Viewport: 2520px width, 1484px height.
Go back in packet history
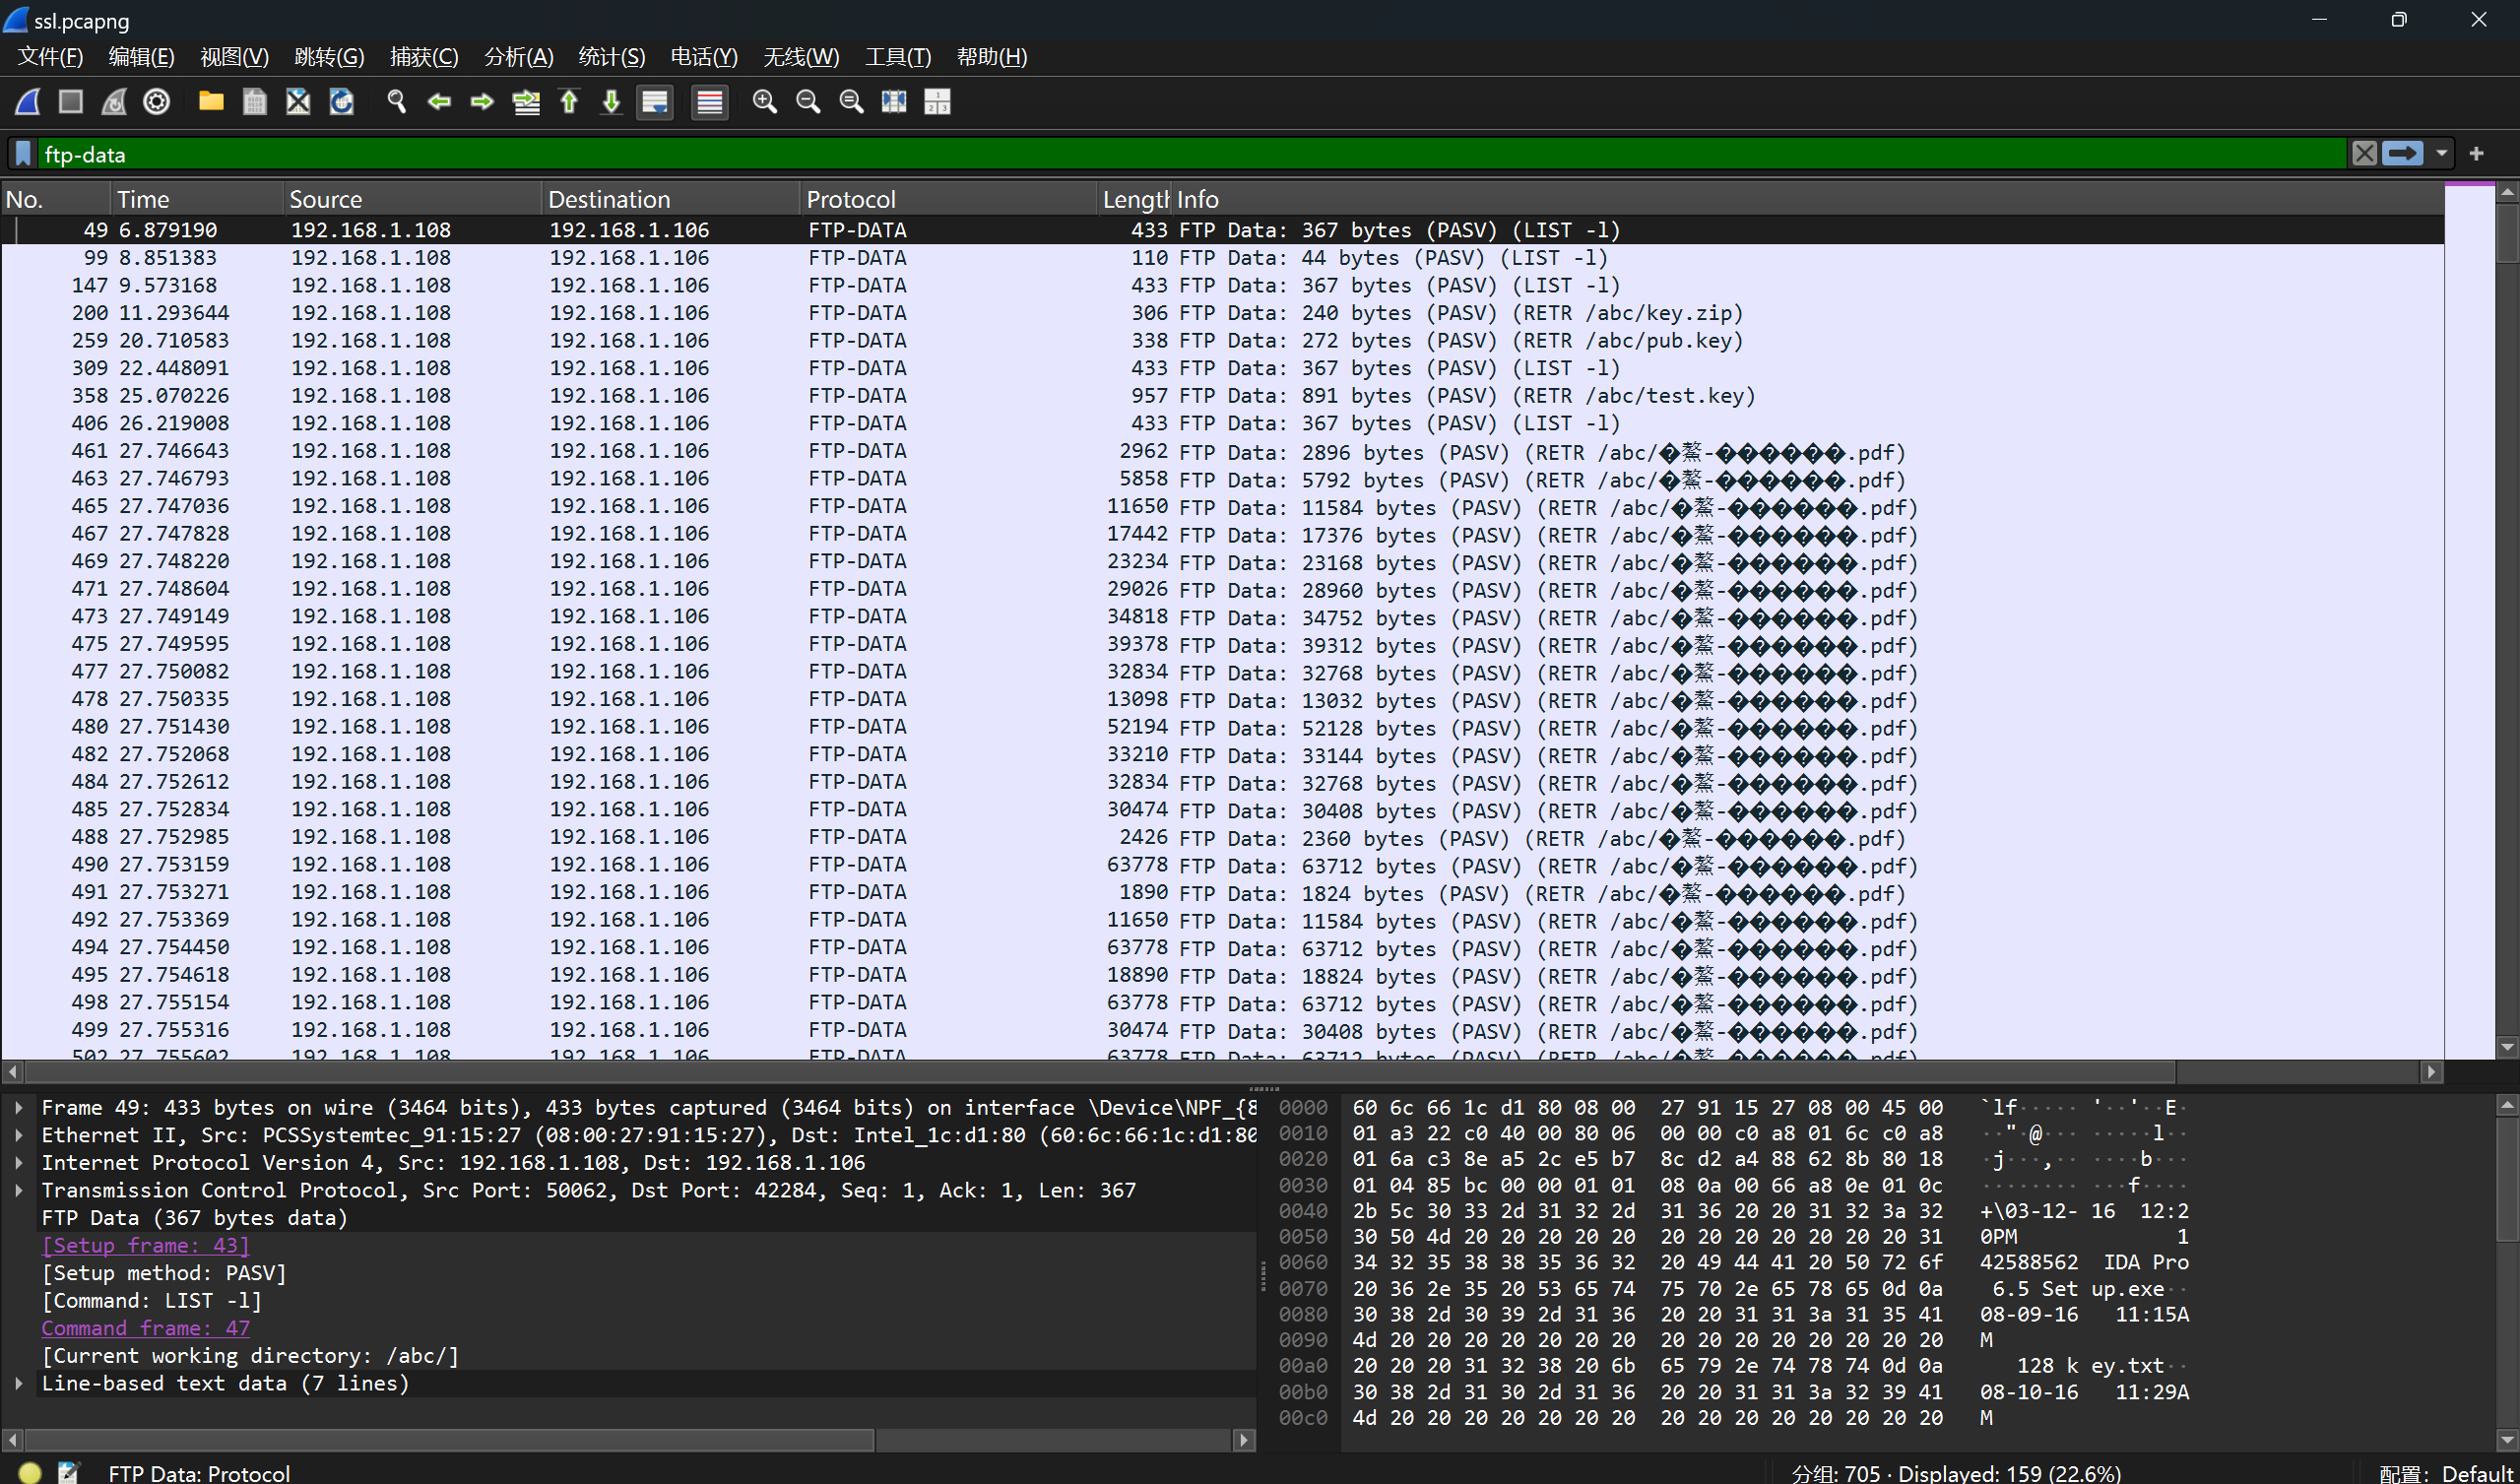439,102
